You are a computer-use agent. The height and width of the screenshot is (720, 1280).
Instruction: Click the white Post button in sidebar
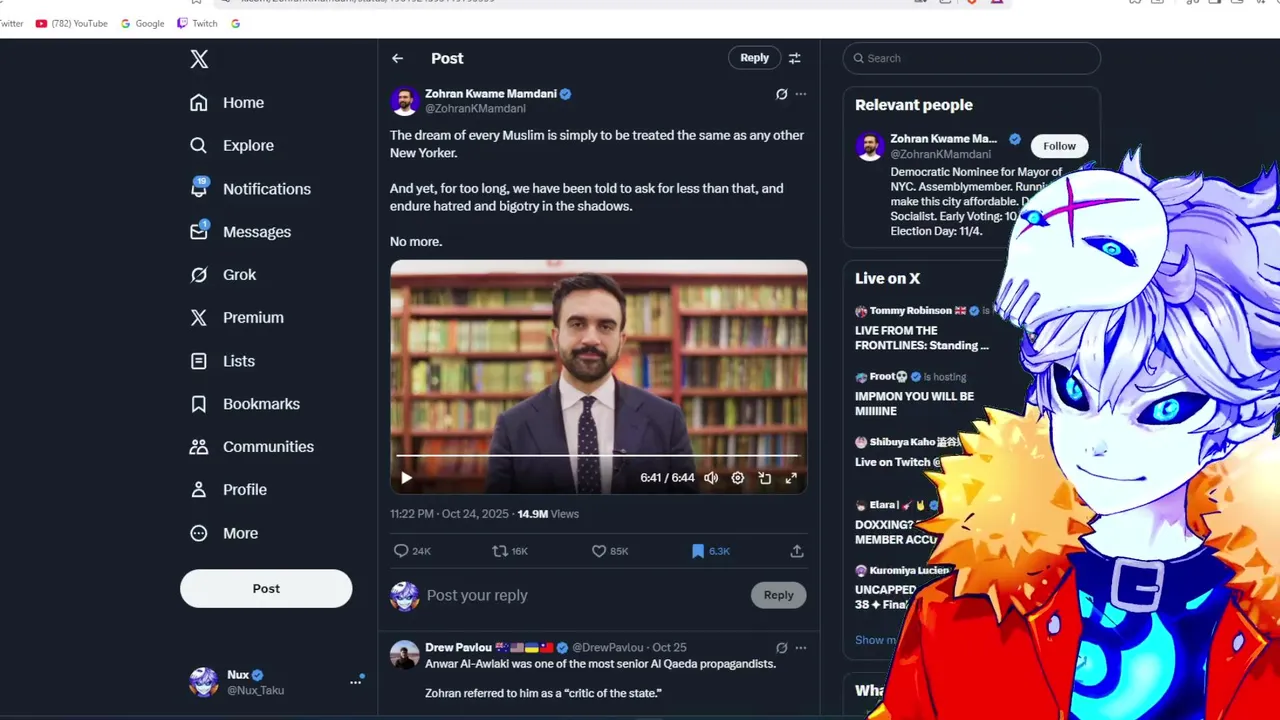coord(266,588)
